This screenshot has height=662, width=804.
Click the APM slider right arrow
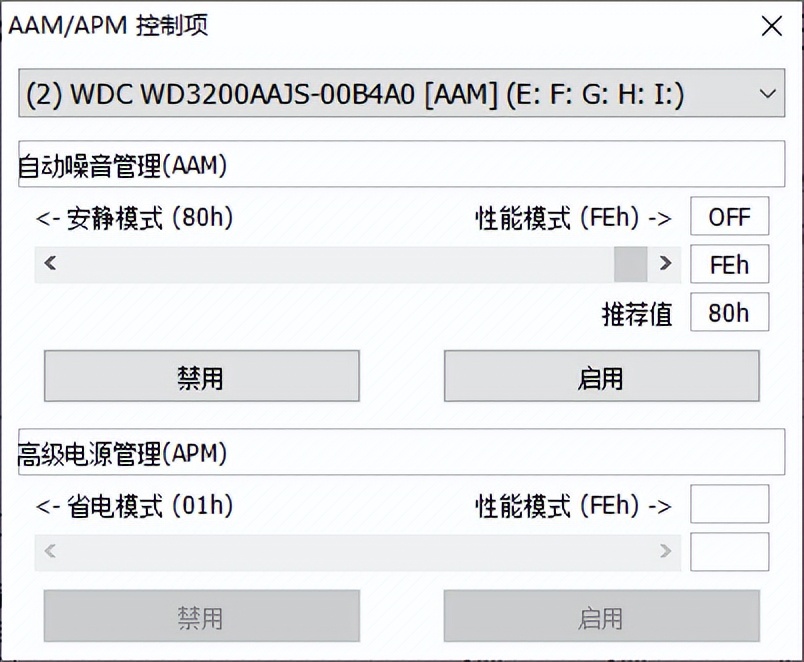point(665,552)
